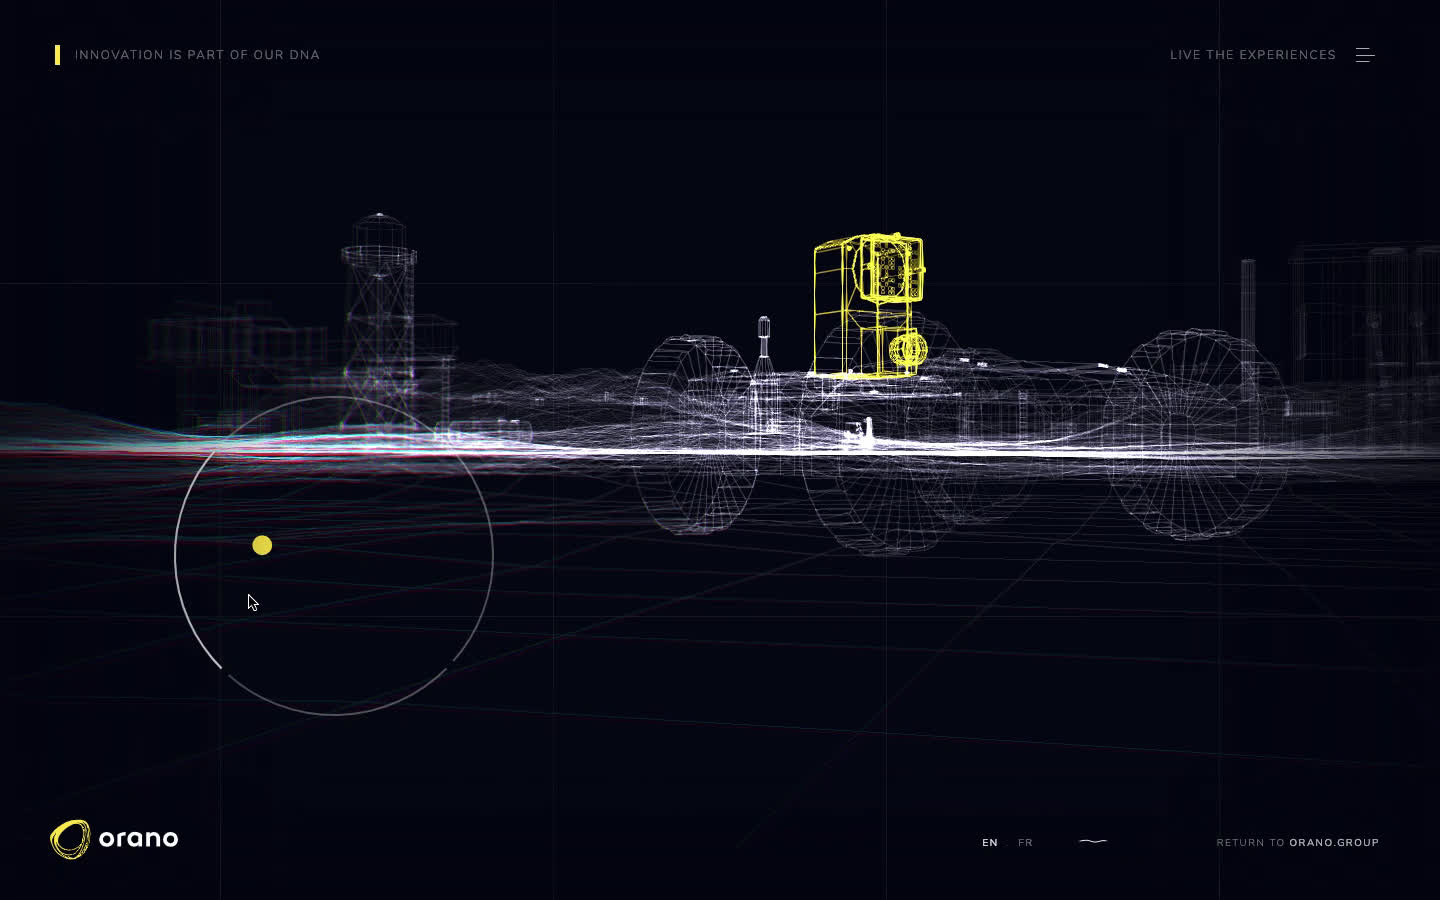This screenshot has height=900, width=1440.
Task: Click the tall chimney stack wireframe on the right
Action: [x=1248, y=320]
